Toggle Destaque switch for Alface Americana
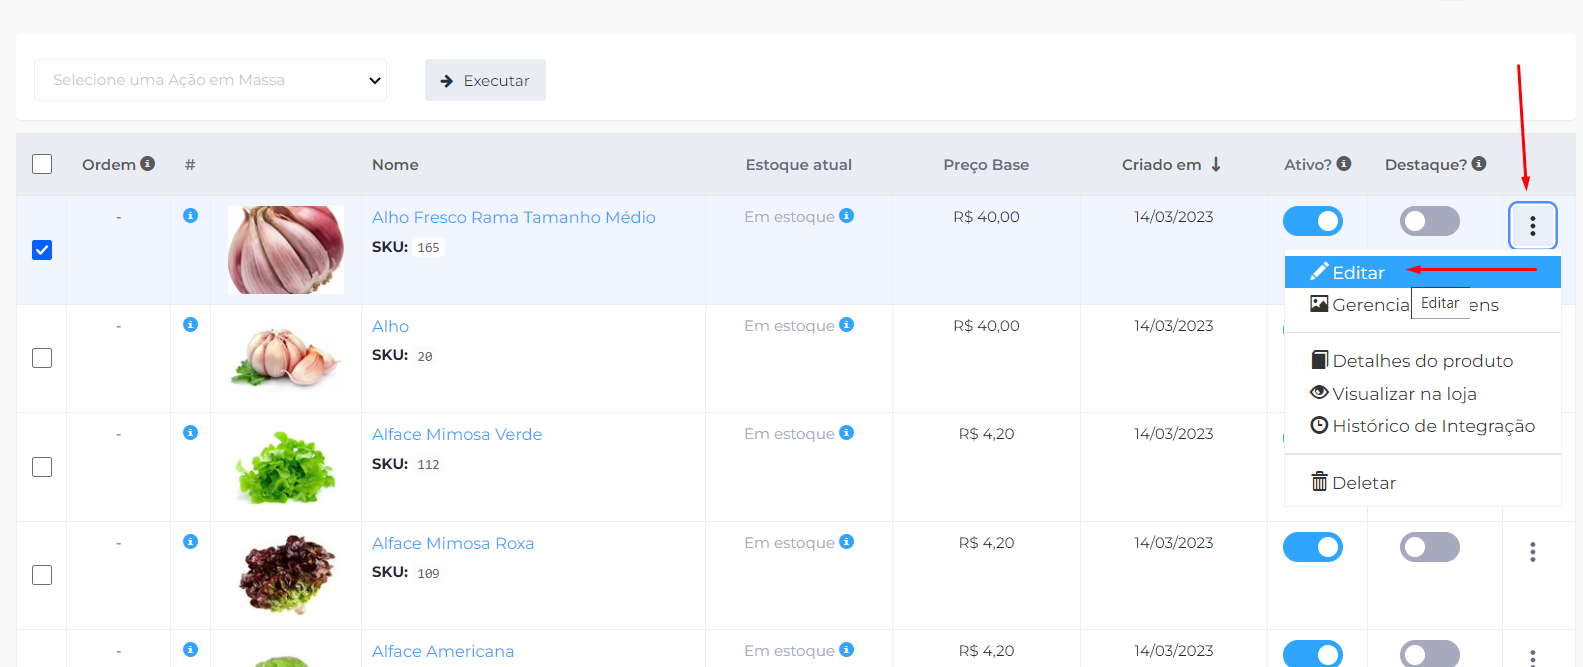 pyautogui.click(x=1430, y=654)
